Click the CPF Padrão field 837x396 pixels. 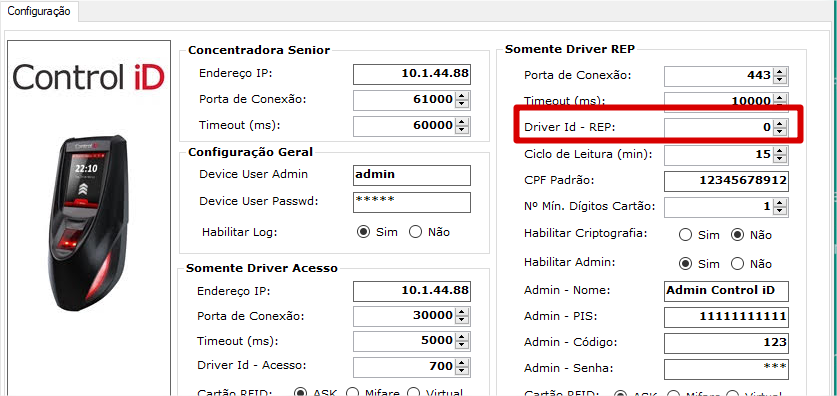(x=727, y=181)
